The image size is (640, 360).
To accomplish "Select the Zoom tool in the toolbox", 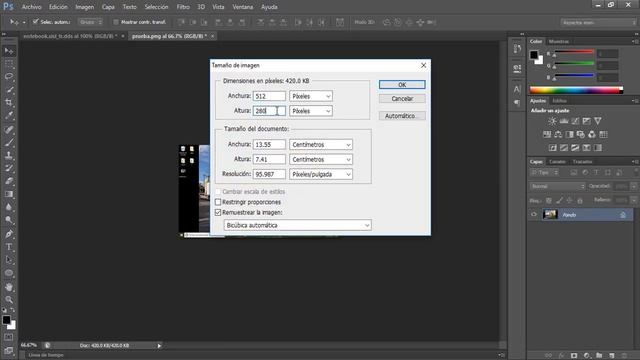I will (9, 300).
